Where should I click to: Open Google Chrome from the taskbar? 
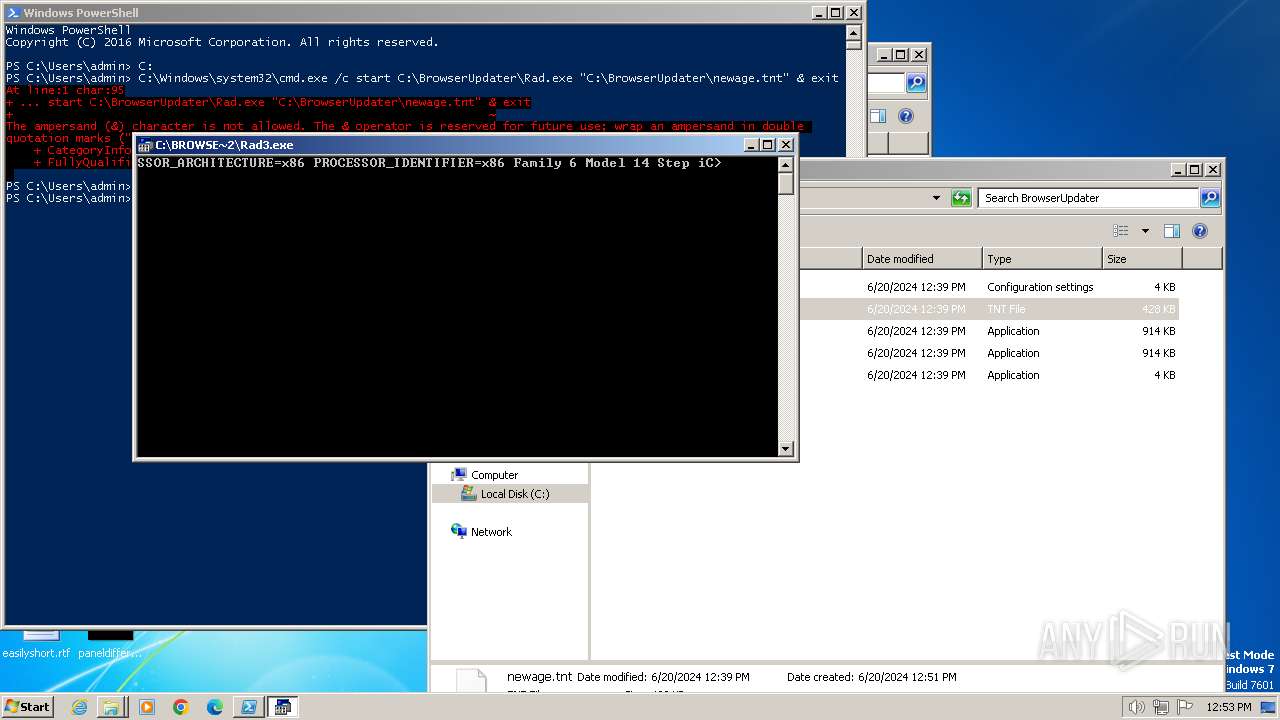[180, 706]
